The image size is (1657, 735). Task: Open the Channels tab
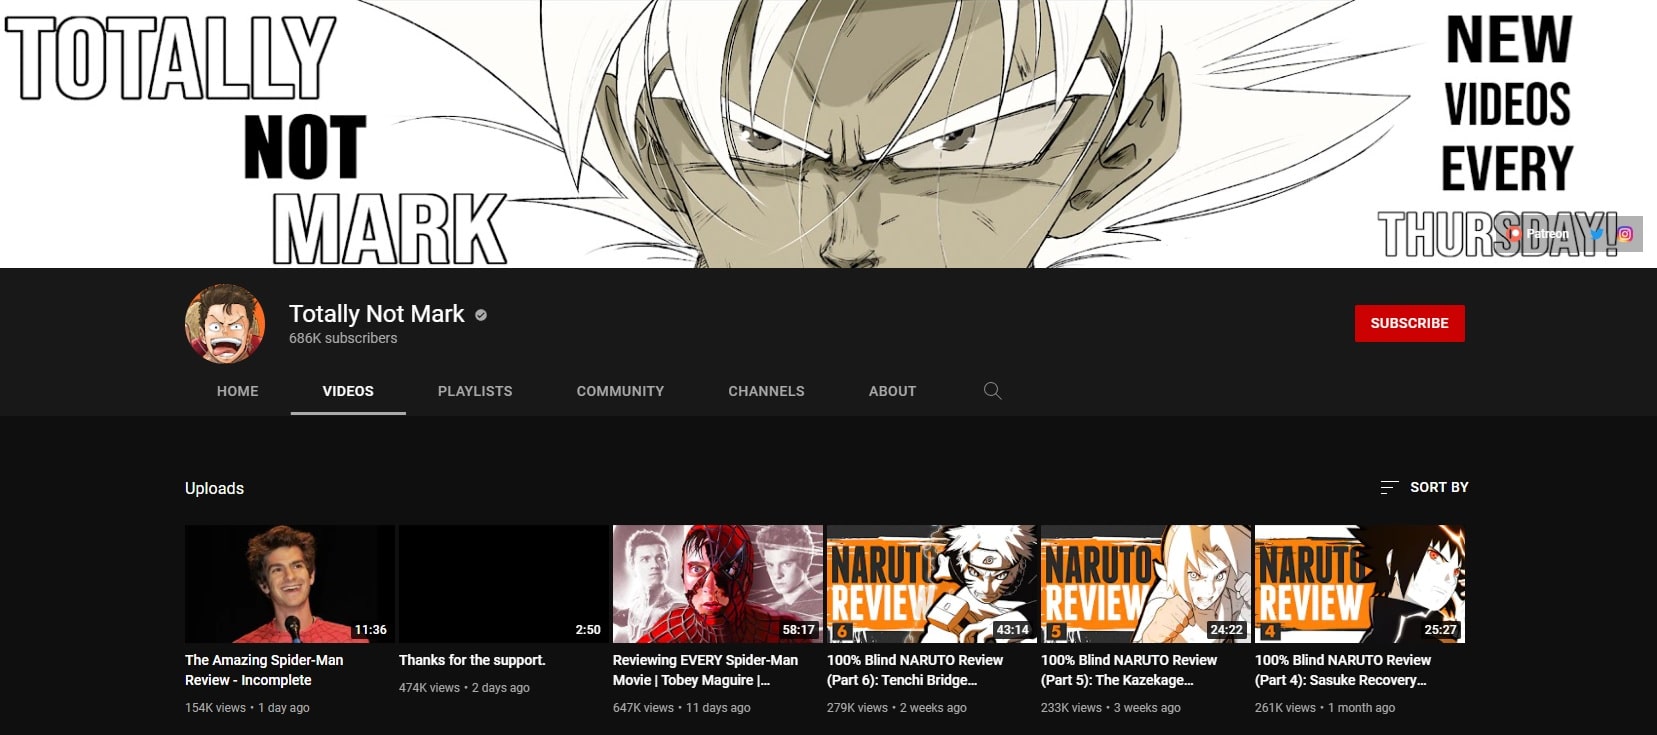766,391
